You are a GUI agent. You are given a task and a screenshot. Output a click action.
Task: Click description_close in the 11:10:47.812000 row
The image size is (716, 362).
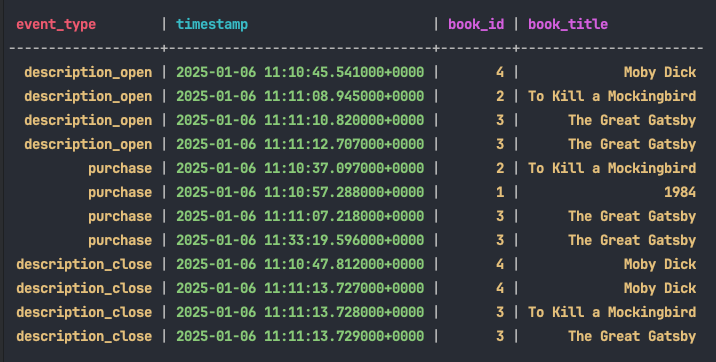[x=84, y=264]
